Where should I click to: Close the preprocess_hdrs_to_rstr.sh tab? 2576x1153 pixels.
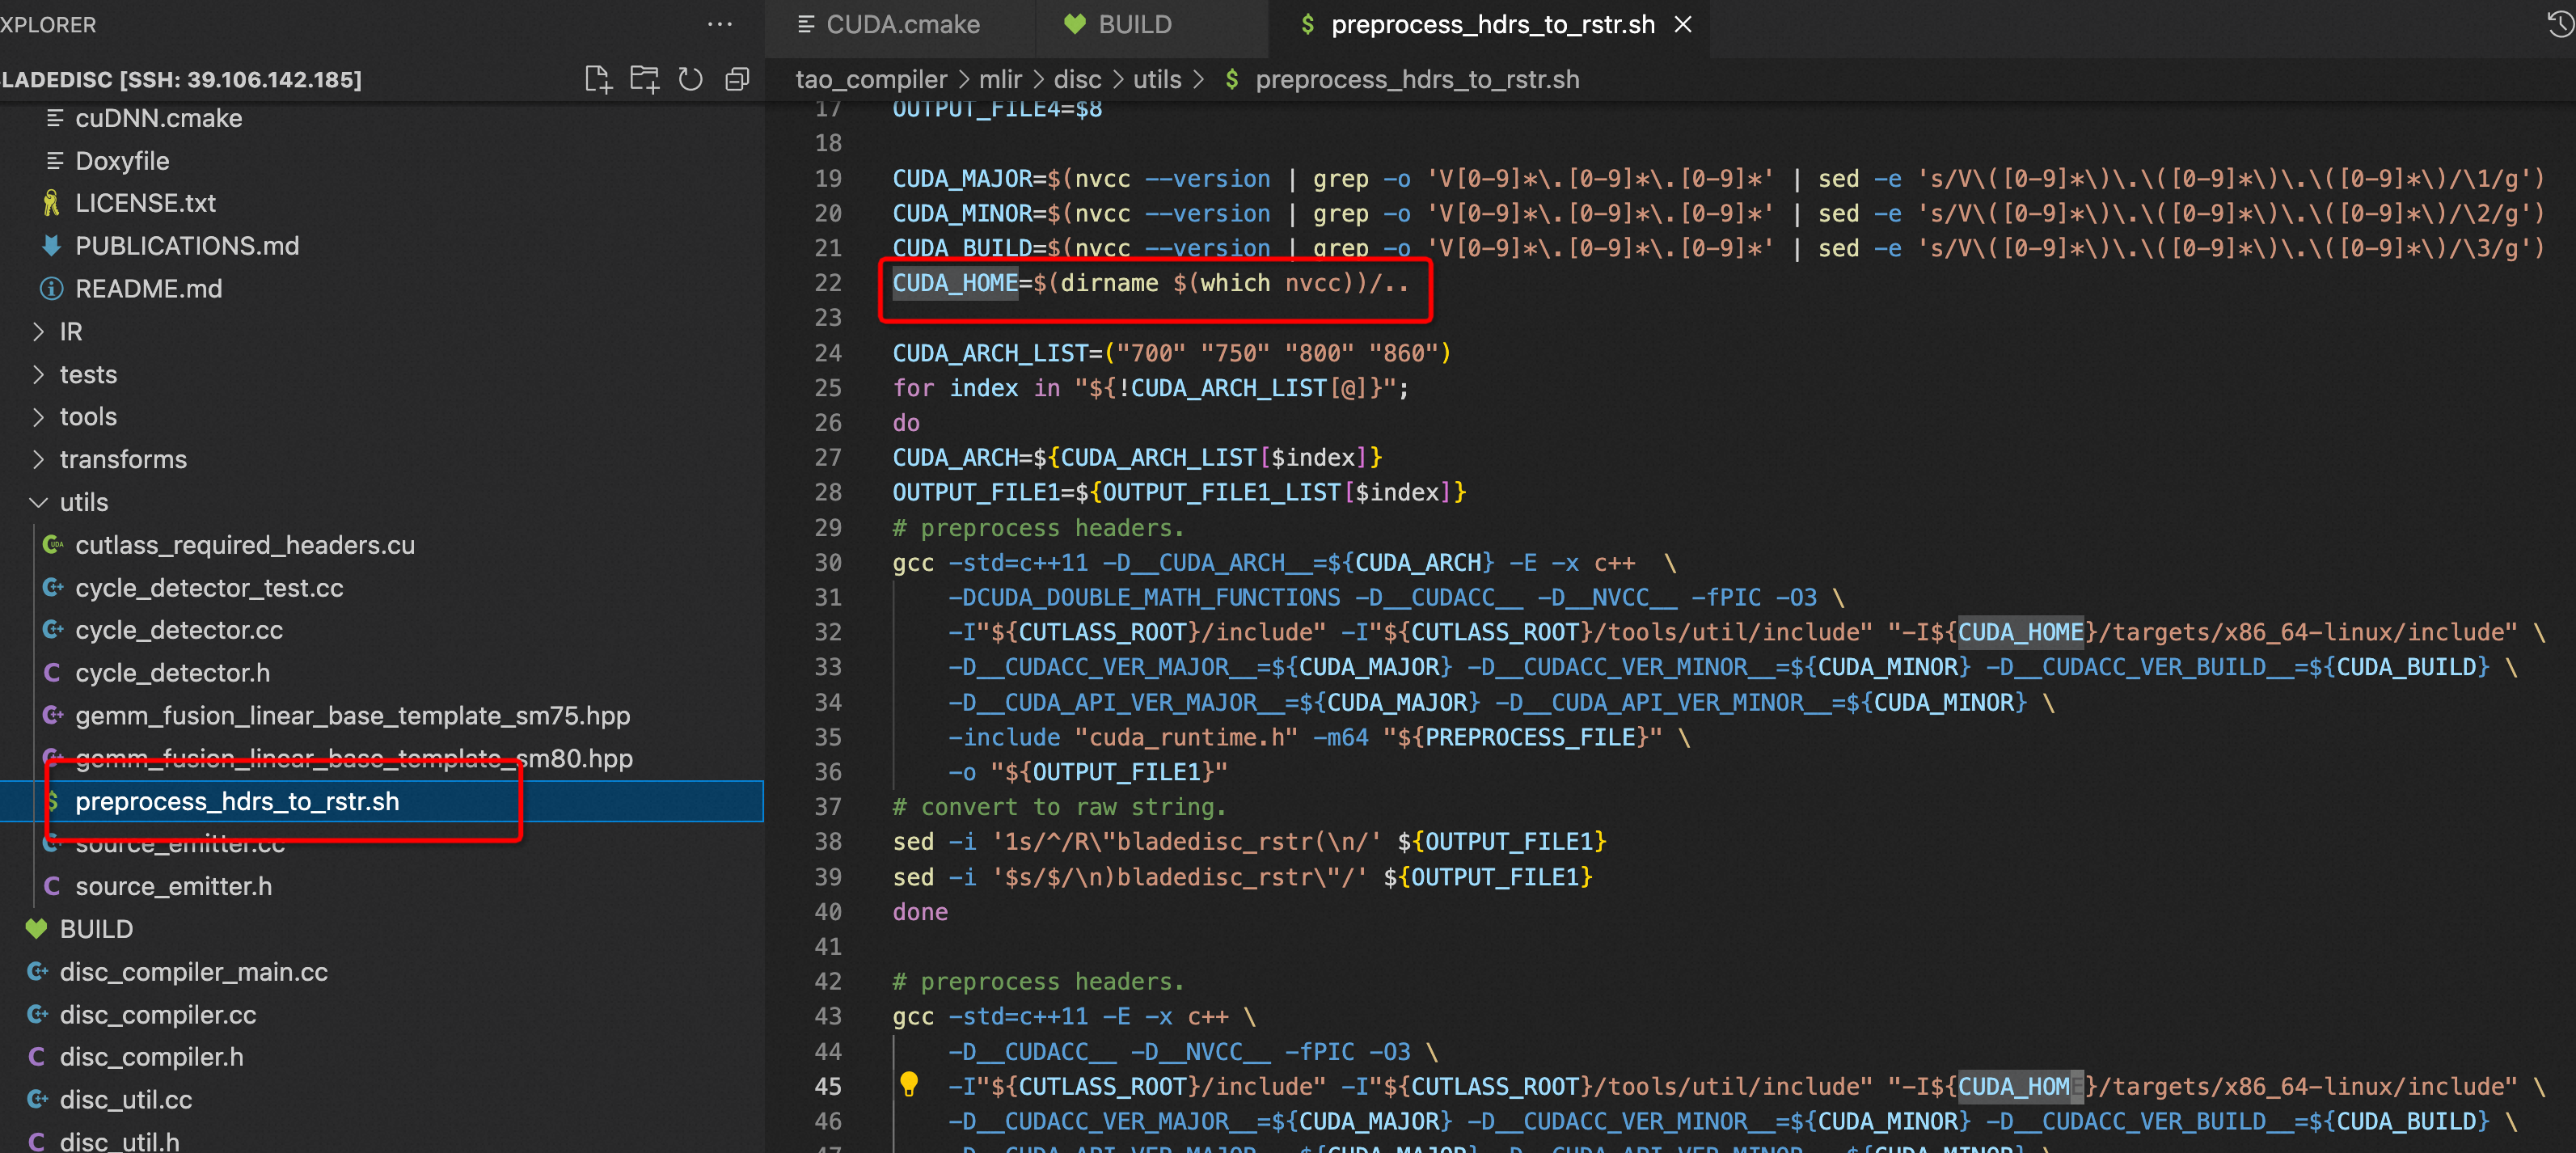[x=1683, y=24]
